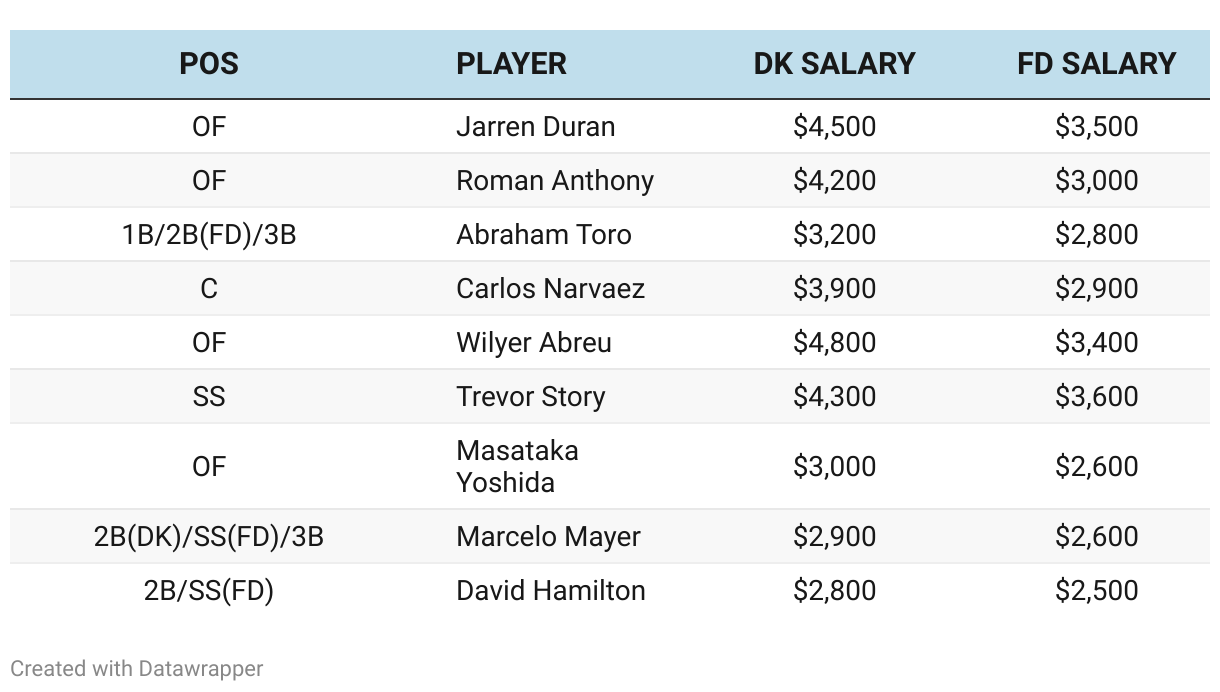The height and width of the screenshot is (692, 1220).
Task: Click Abraham Toro's name cell
Action: (543, 235)
